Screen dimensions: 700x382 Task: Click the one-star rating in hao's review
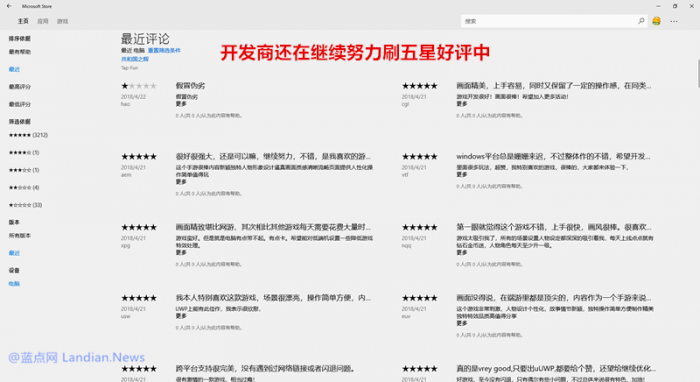[139, 86]
